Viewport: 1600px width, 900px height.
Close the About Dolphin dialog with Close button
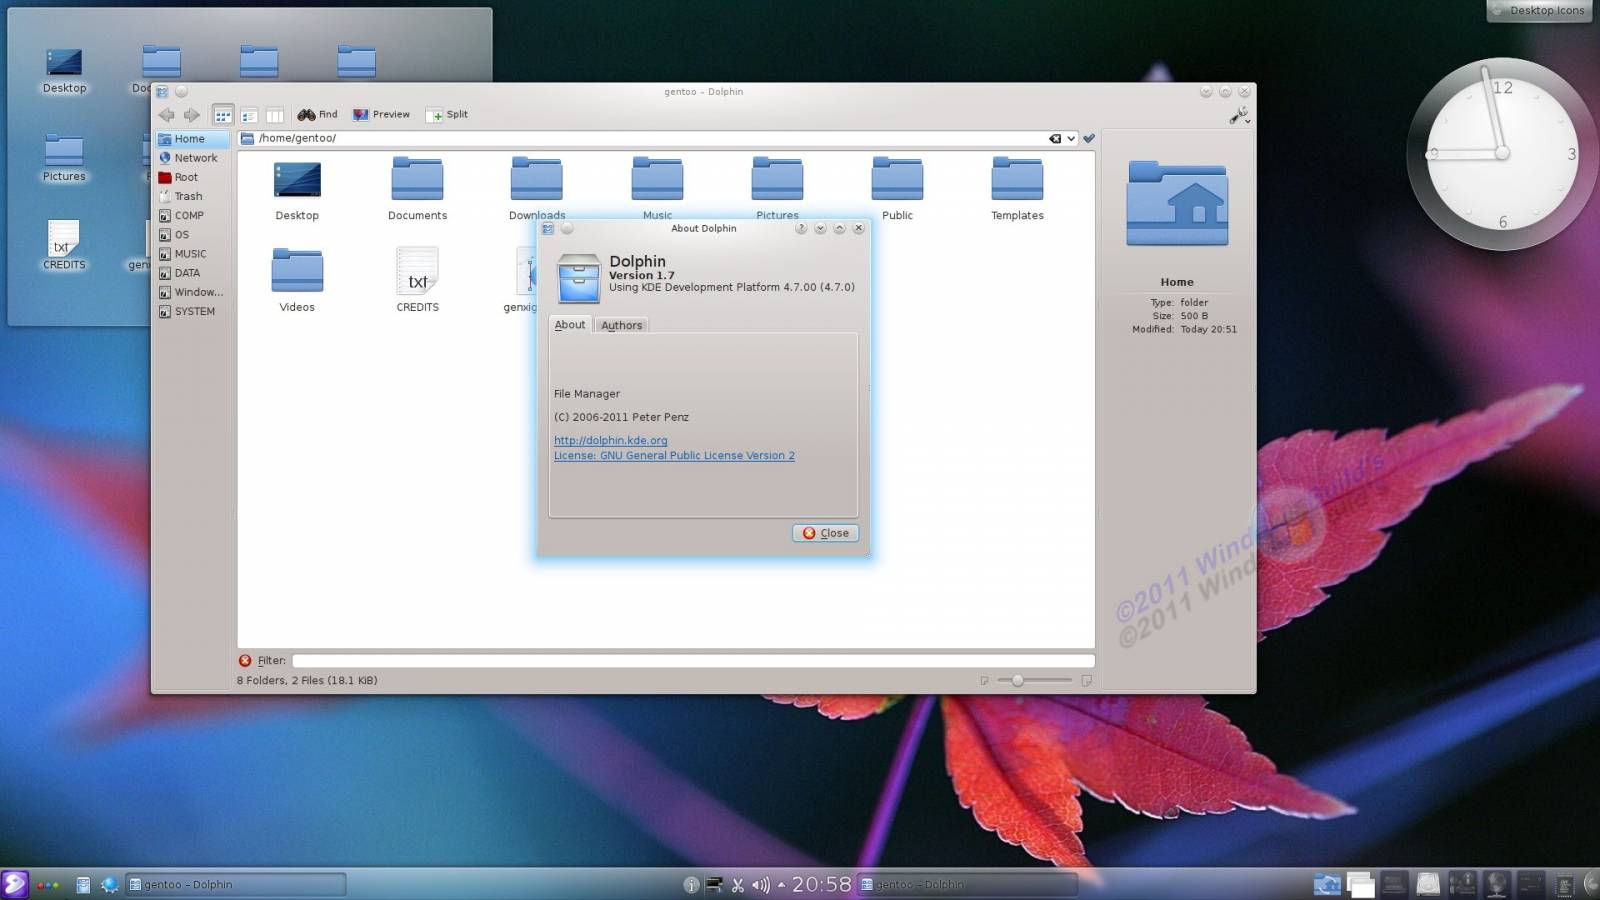click(x=826, y=533)
